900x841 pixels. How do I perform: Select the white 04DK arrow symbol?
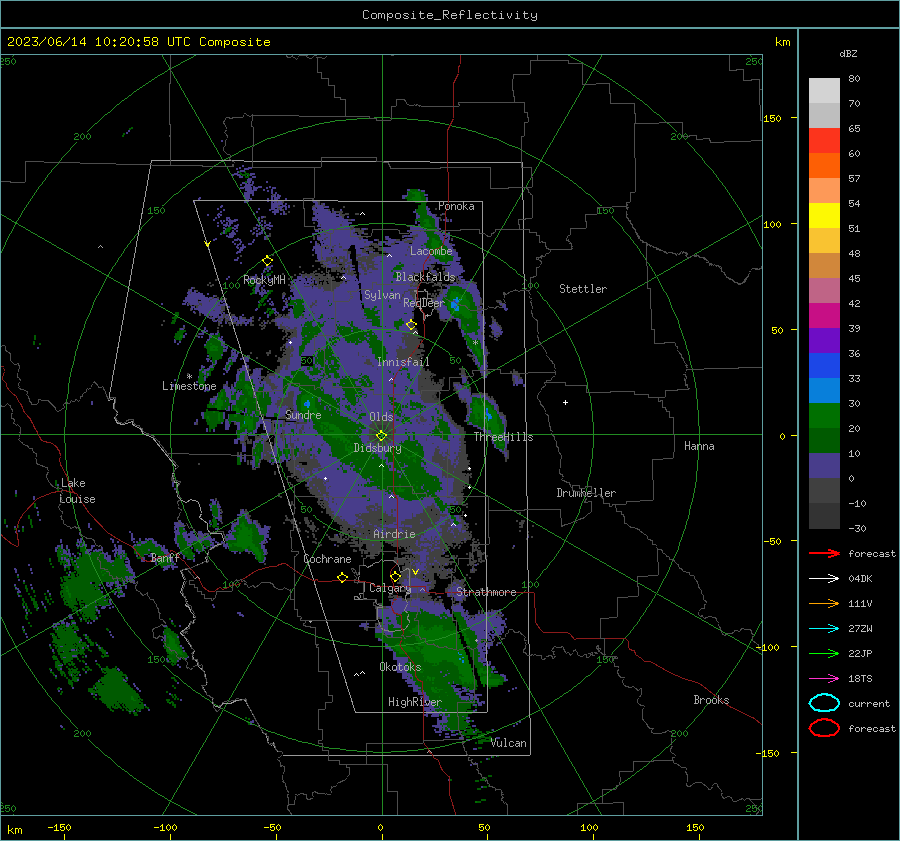tap(824, 578)
